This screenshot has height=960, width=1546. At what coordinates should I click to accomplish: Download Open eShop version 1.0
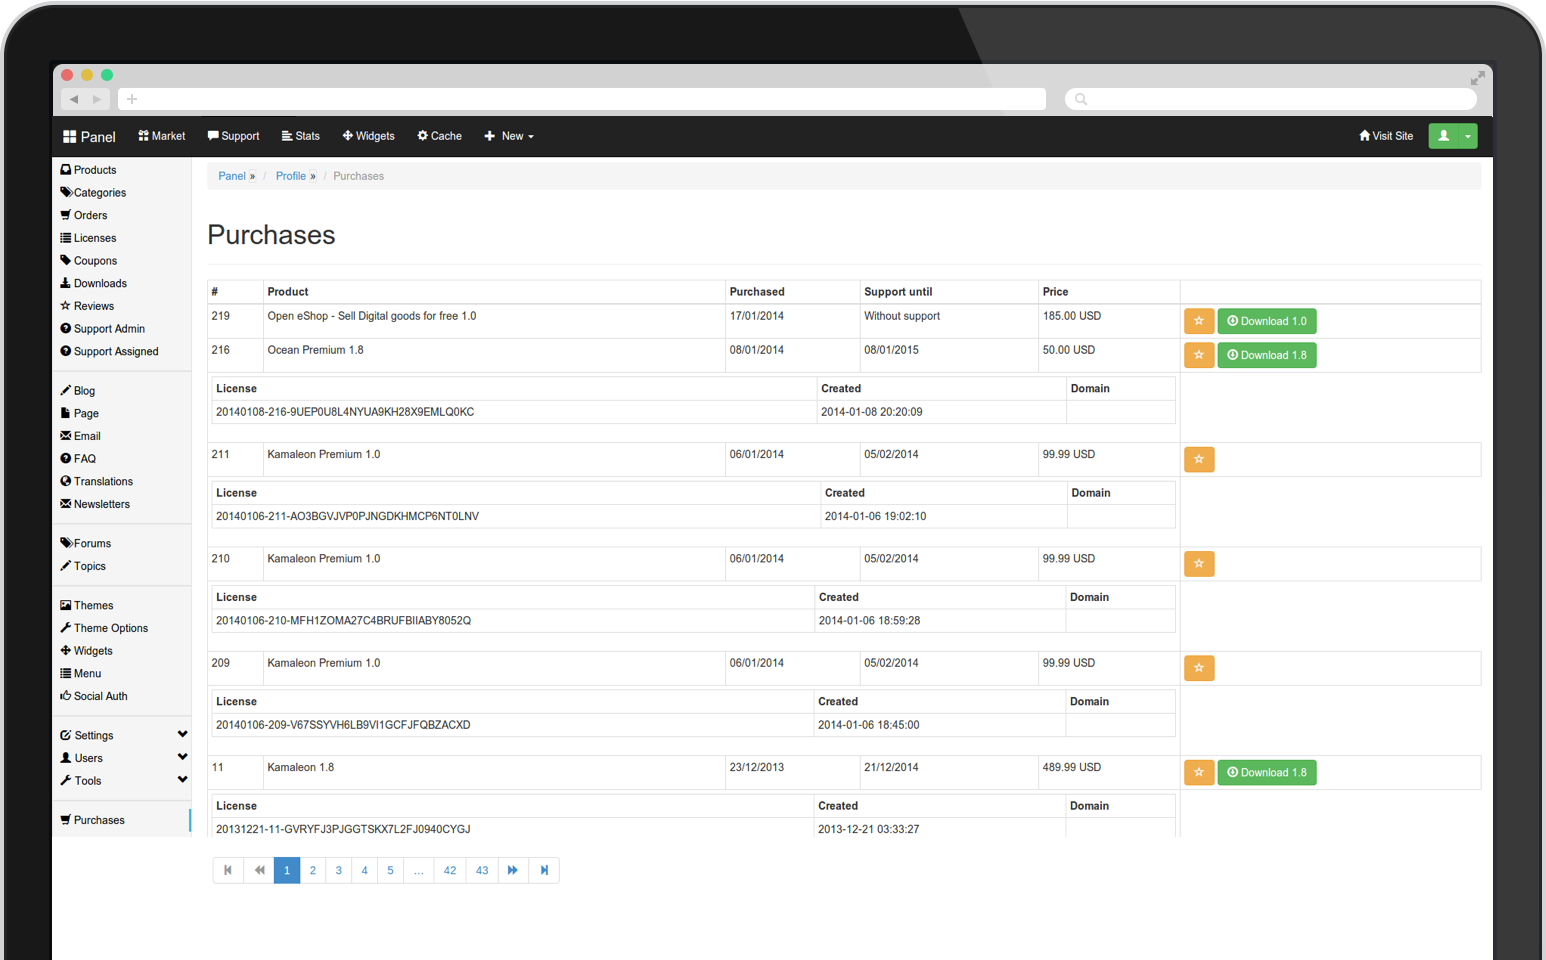(1267, 321)
